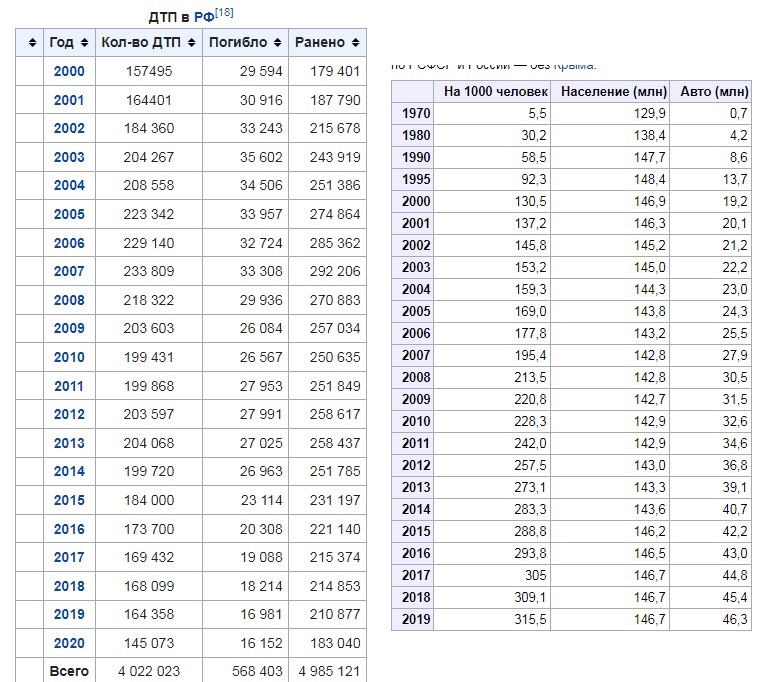Click the Всего totals row label
The width and height of the screenshot is (762, 682).
[x=69, y=671]
